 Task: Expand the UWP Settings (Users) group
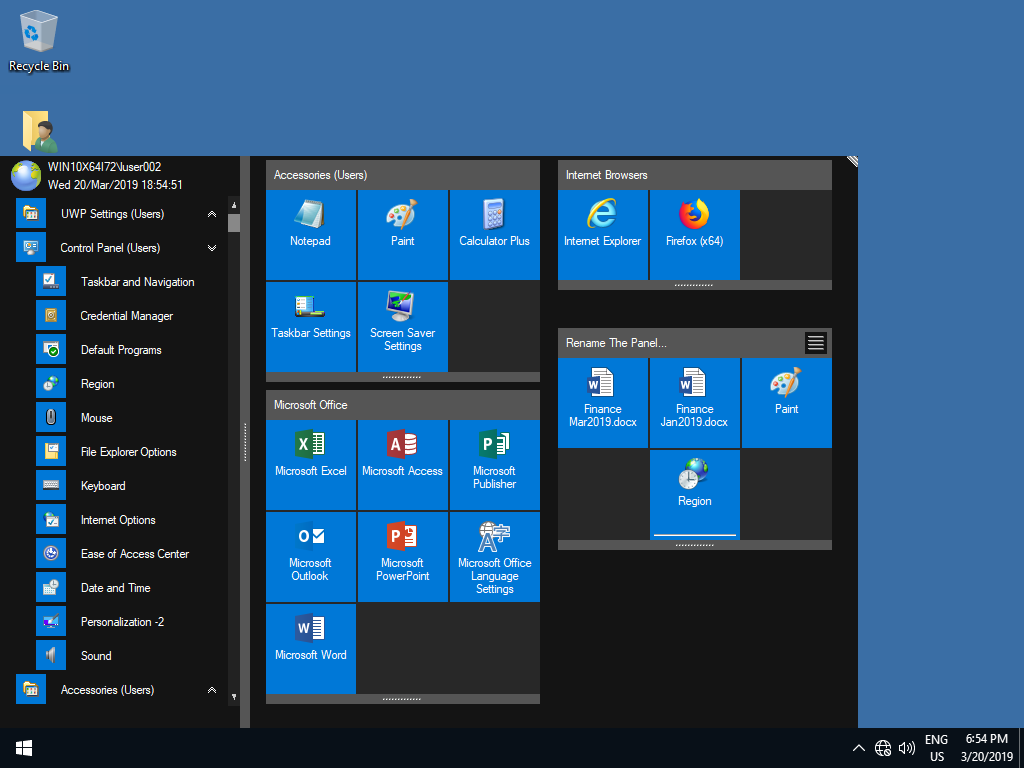point(212,214)
